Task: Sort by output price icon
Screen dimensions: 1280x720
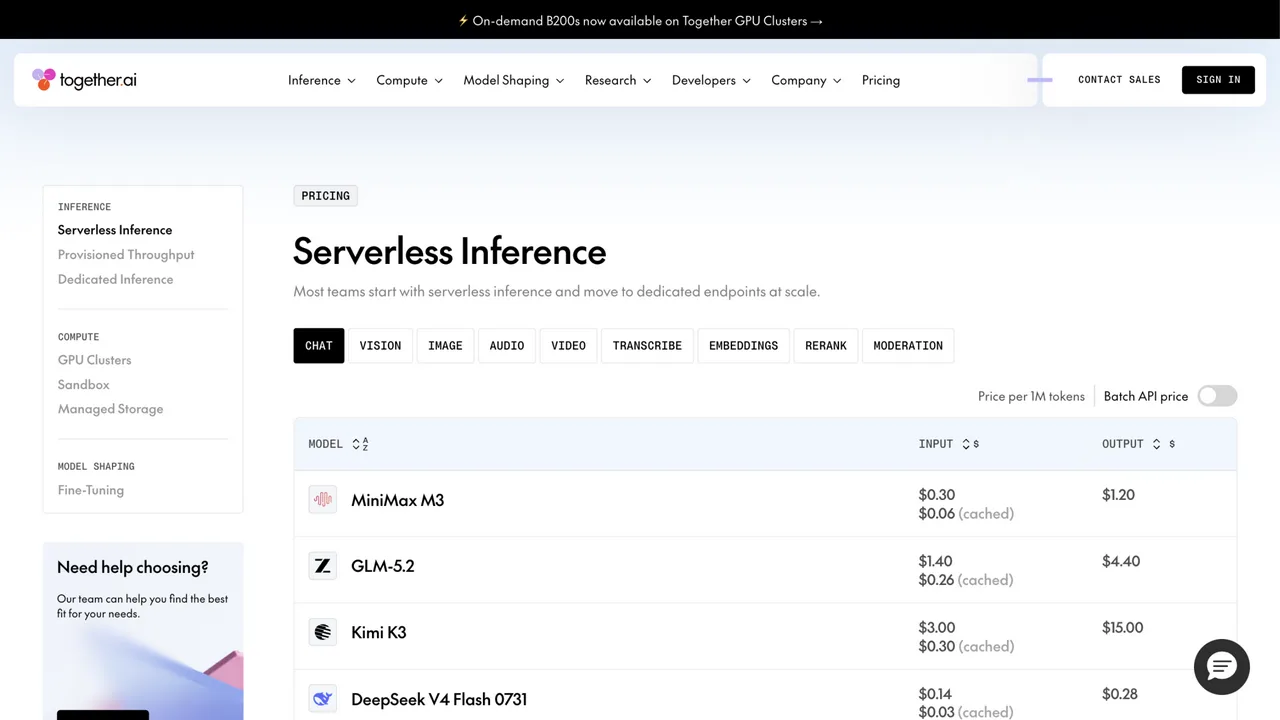Action: coord(1164,444)
